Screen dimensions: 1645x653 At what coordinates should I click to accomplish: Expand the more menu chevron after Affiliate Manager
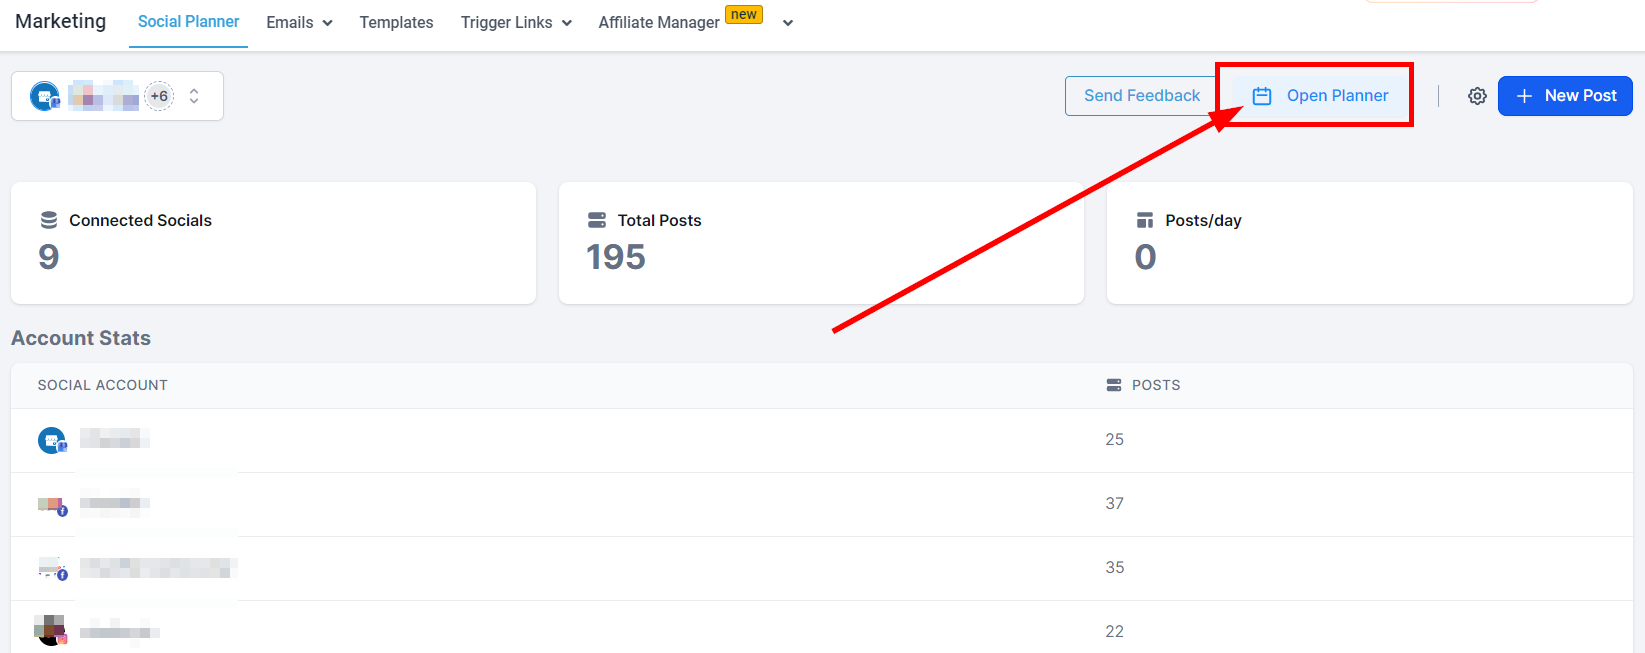pos(788,23)
